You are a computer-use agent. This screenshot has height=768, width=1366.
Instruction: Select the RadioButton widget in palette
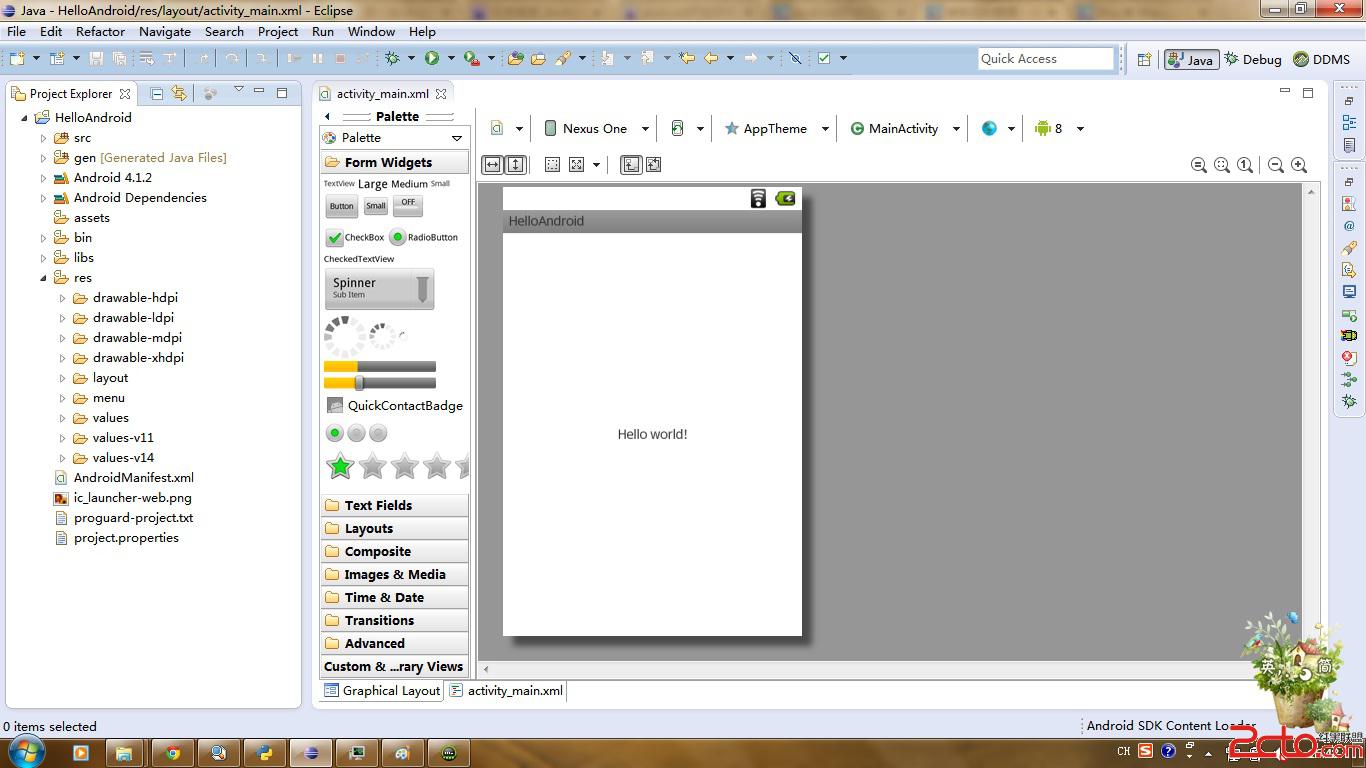pyautogui.click(x=424, y=237)
